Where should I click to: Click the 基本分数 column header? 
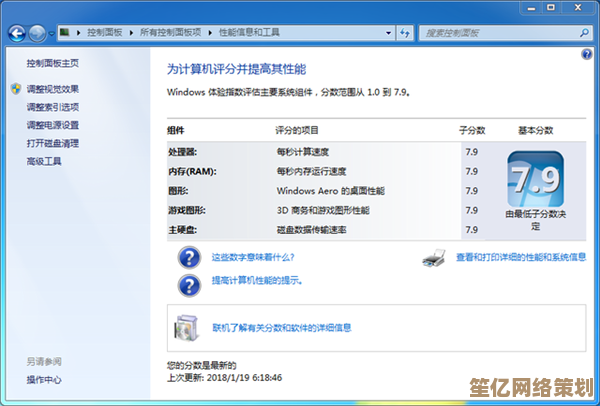tap(535, 130)
